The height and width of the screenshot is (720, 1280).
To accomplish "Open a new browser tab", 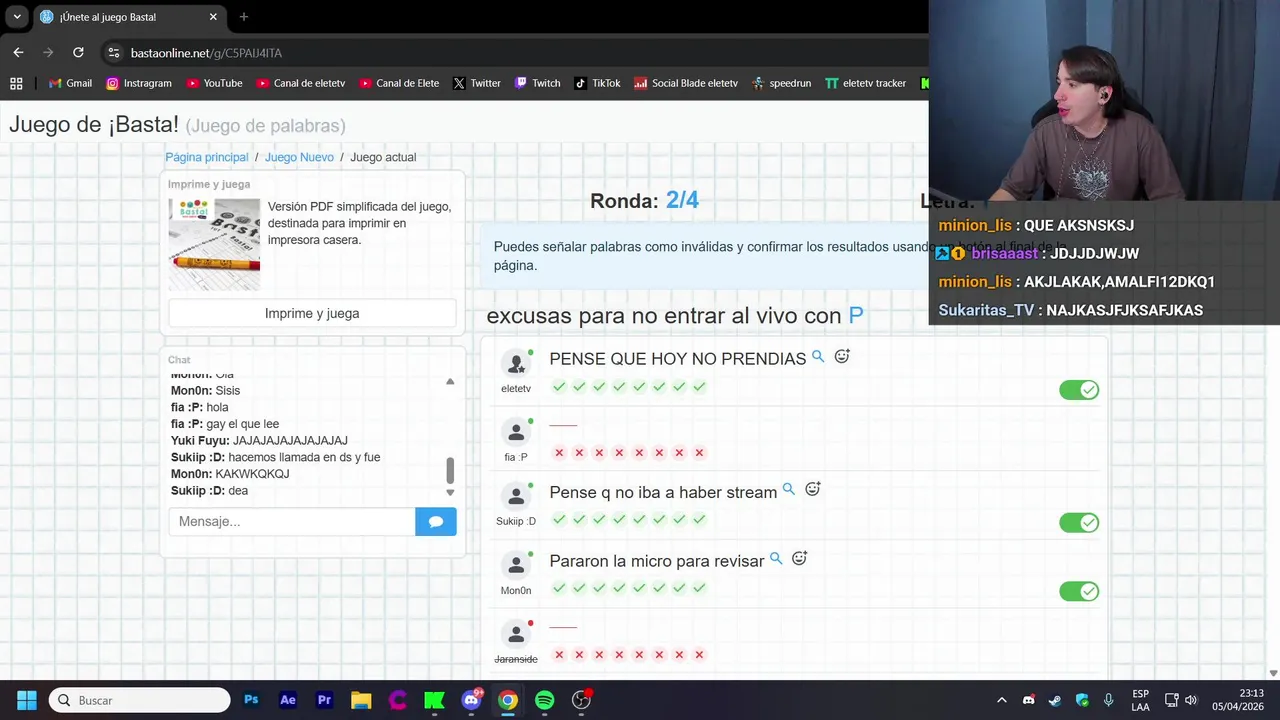I will (244, 17).
